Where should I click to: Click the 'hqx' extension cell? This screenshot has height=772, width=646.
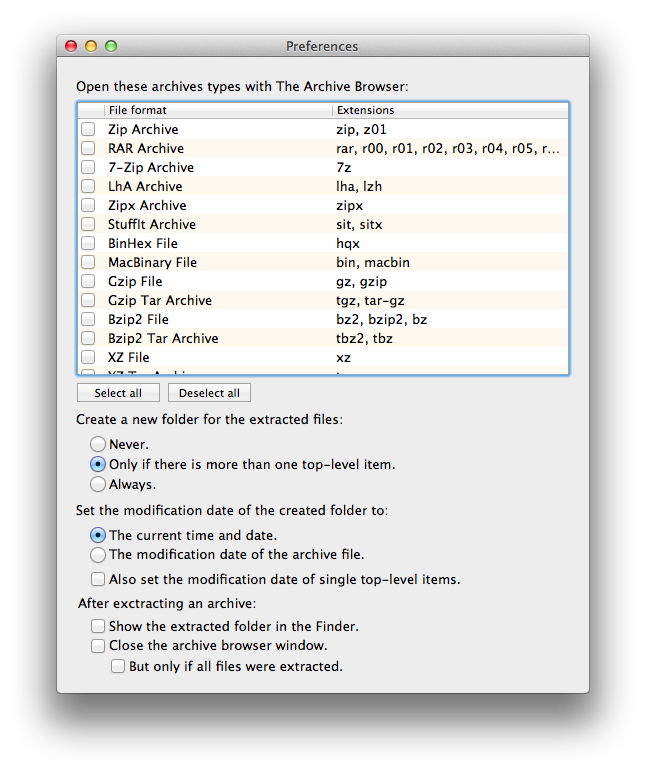coord(451,243)
